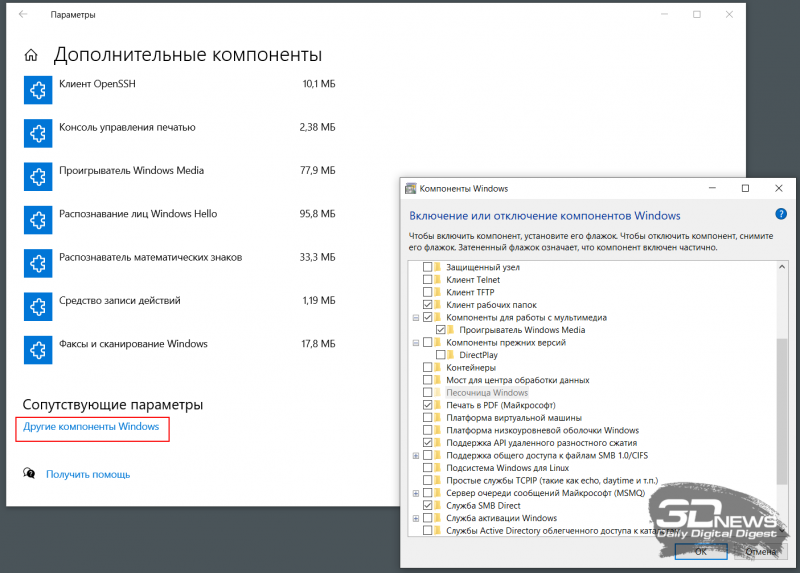This screenshot has height=573, width=800.
Task: Click the Факсы и сканирование Windows icon
Action: click(37, 348)
